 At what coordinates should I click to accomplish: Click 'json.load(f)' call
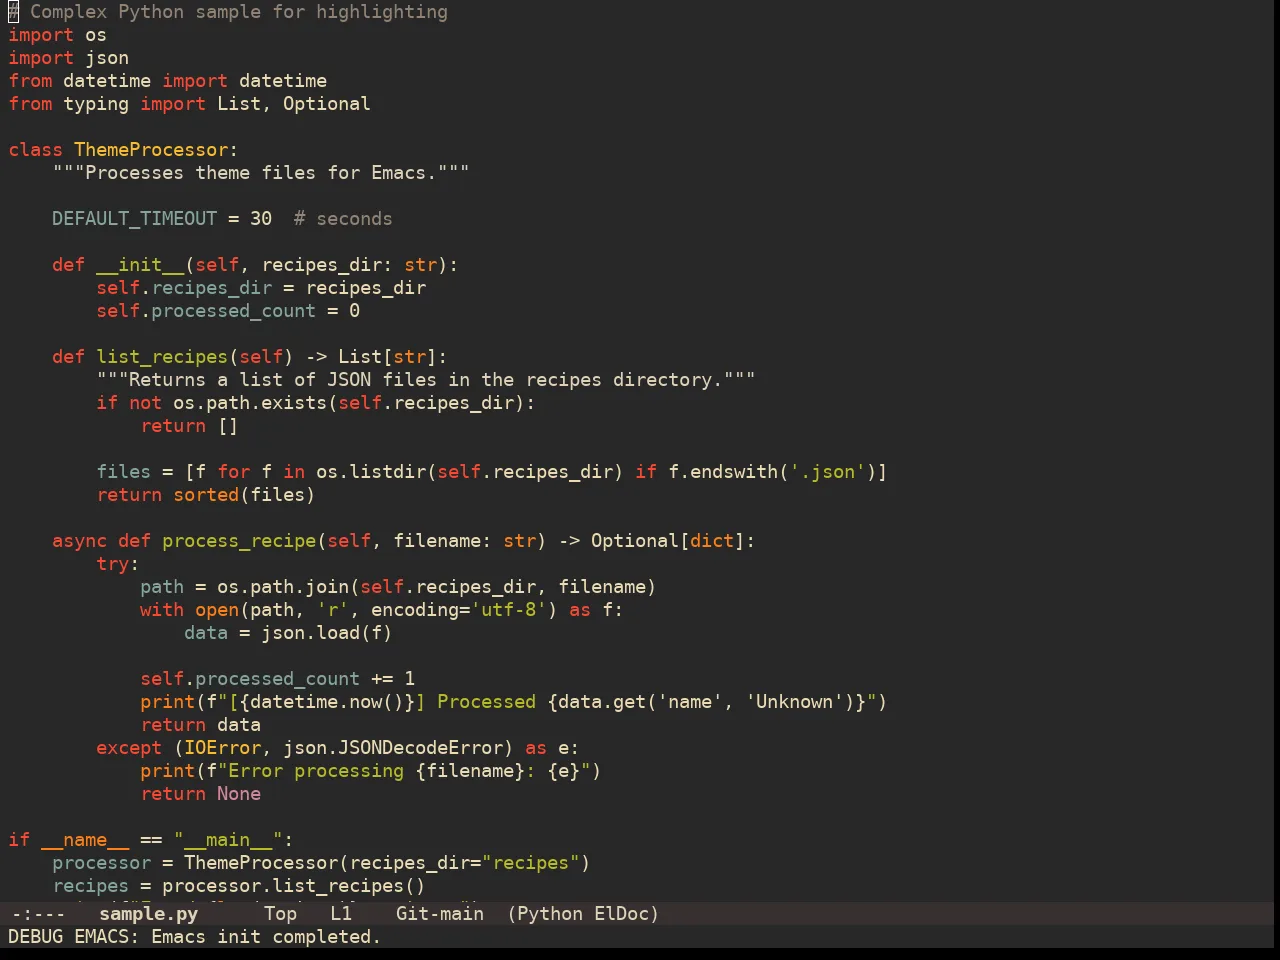(x=326, y=632)
